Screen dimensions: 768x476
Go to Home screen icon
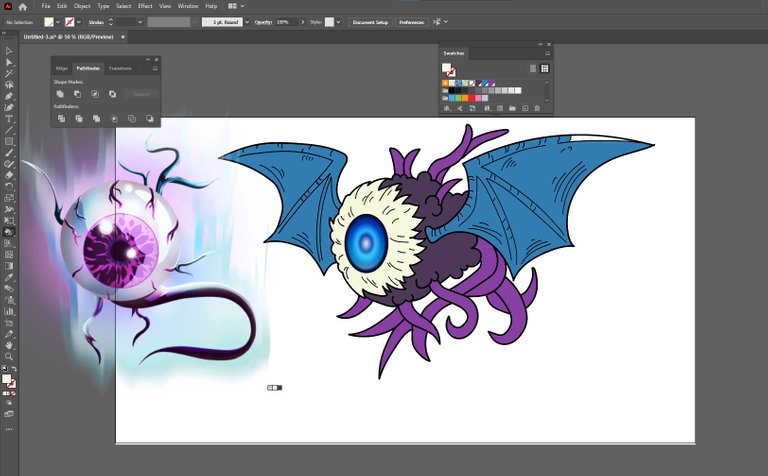coord(23,7)
